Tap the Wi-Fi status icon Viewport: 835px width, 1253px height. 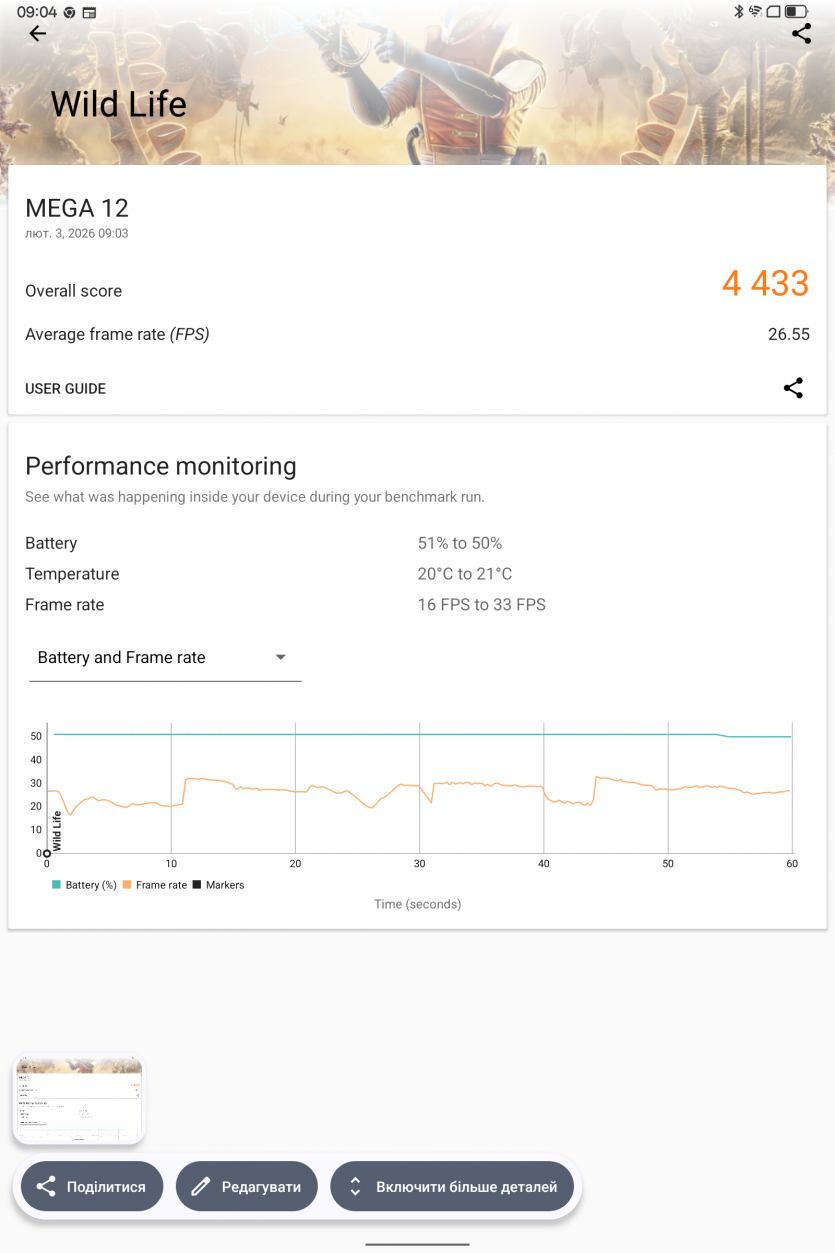[756, 12]
